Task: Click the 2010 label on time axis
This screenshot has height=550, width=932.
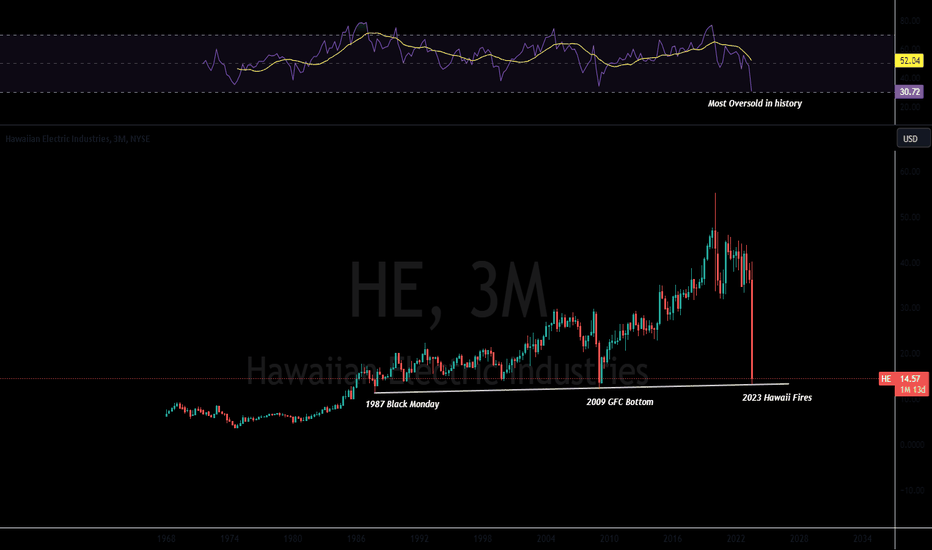Action: click(x=609, y=539)
